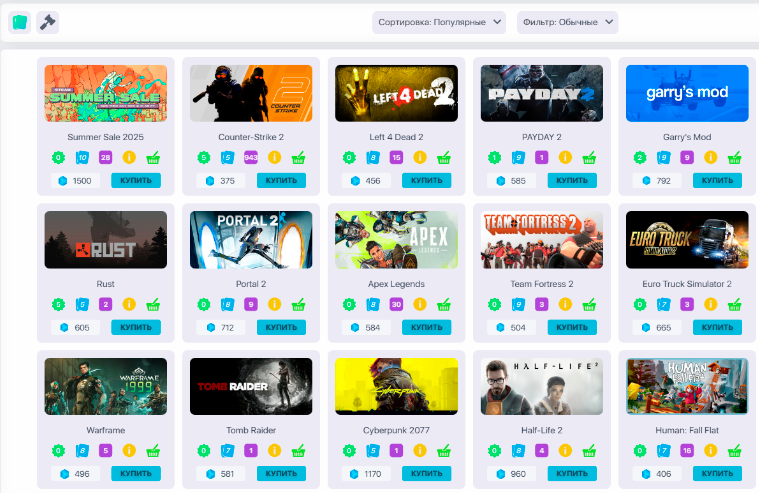Open the garry's mod banner image
Viewport: 759px width, 493px height.
click(x=687, y=93)
